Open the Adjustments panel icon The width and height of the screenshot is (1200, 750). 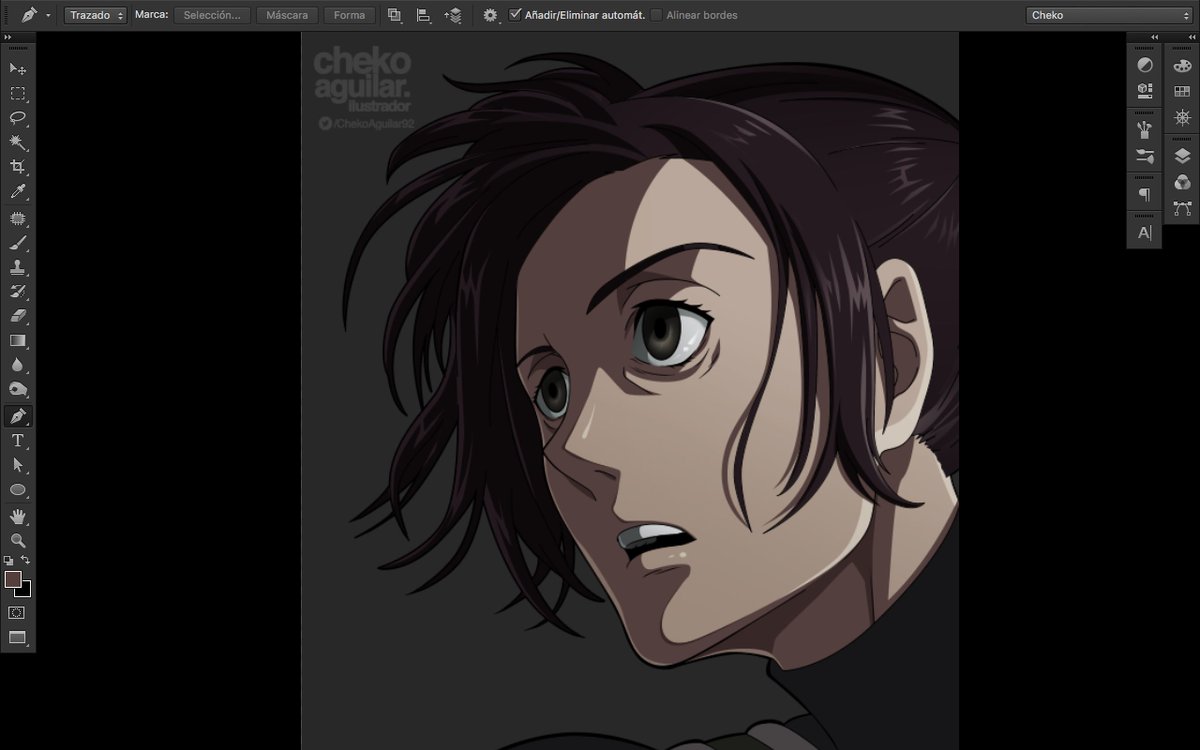[x=1145, y=65]
